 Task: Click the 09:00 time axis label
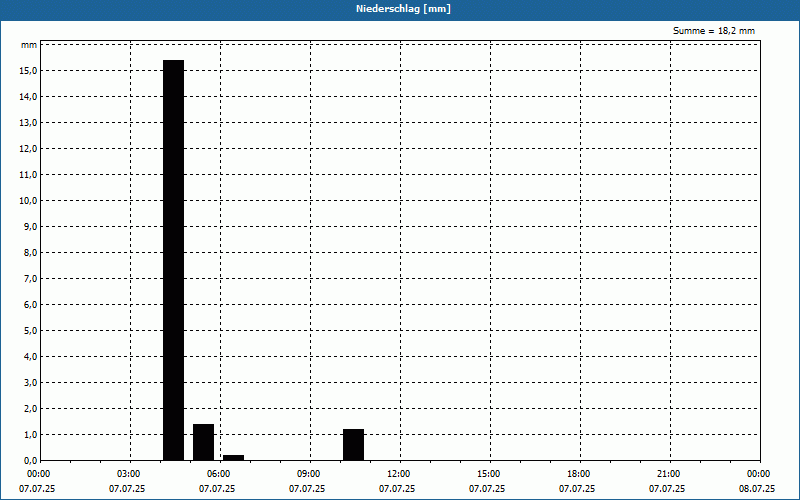point(309,474)
